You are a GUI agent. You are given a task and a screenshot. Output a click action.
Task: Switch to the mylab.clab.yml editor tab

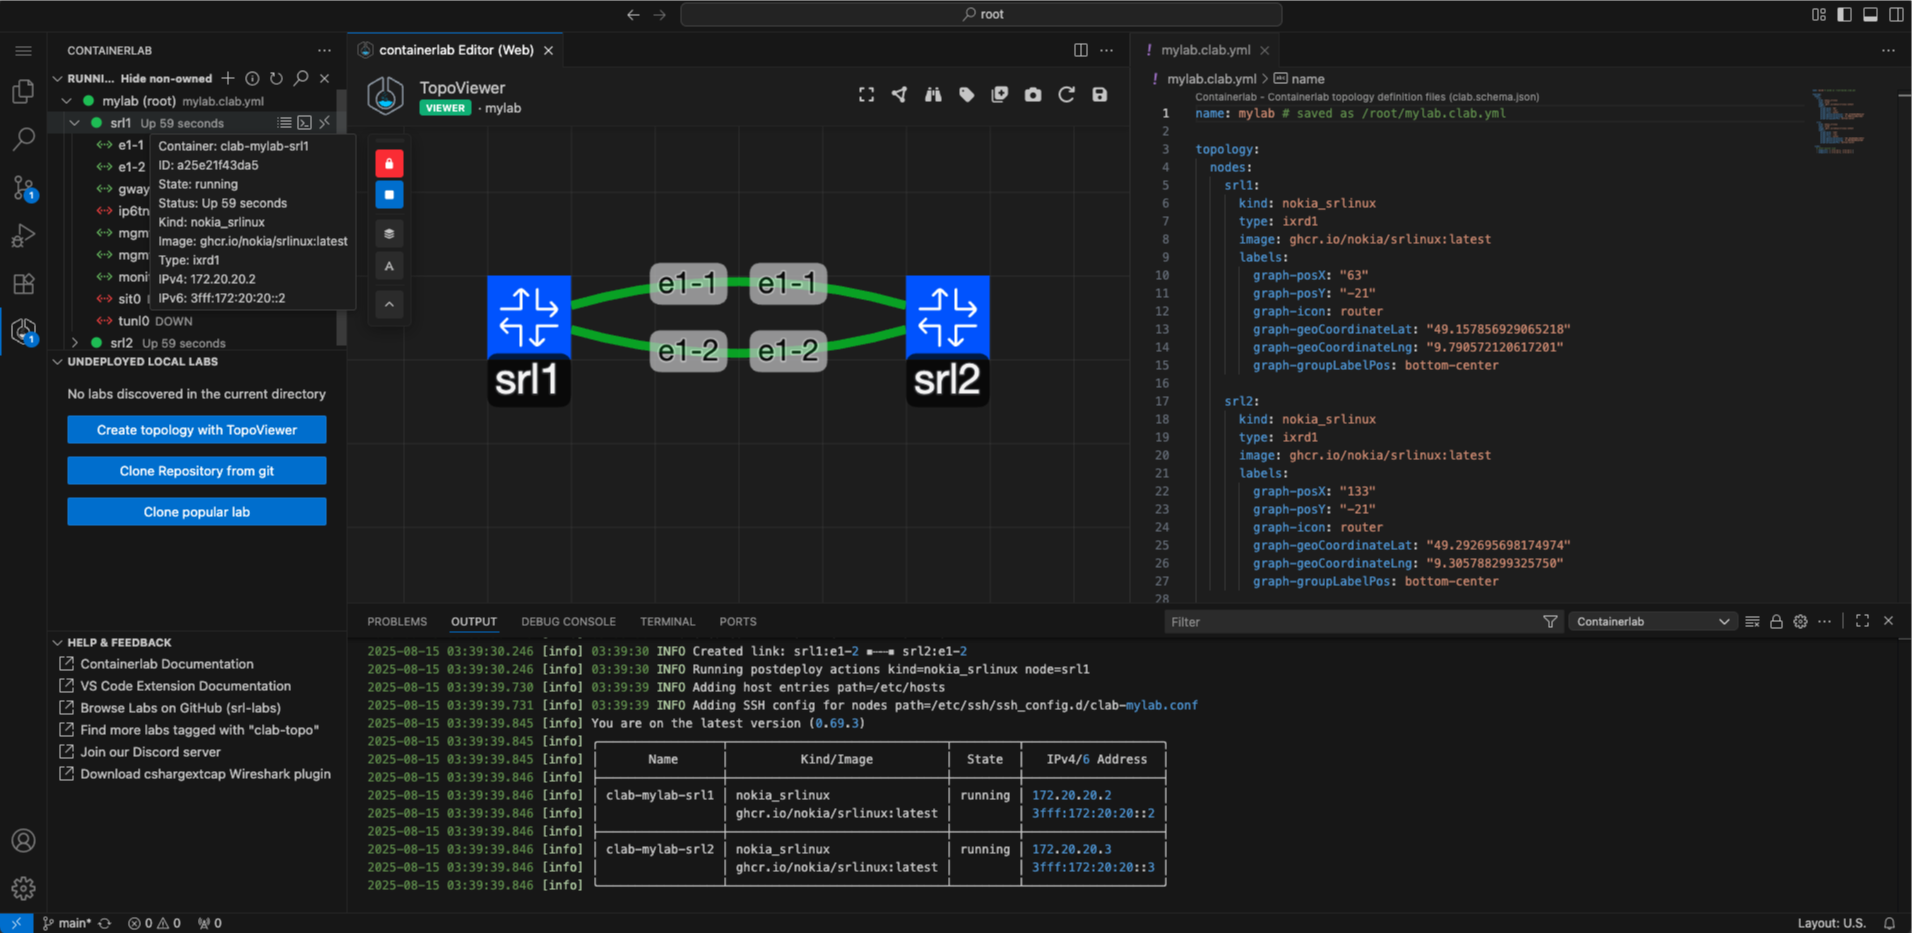[1206, 49]
